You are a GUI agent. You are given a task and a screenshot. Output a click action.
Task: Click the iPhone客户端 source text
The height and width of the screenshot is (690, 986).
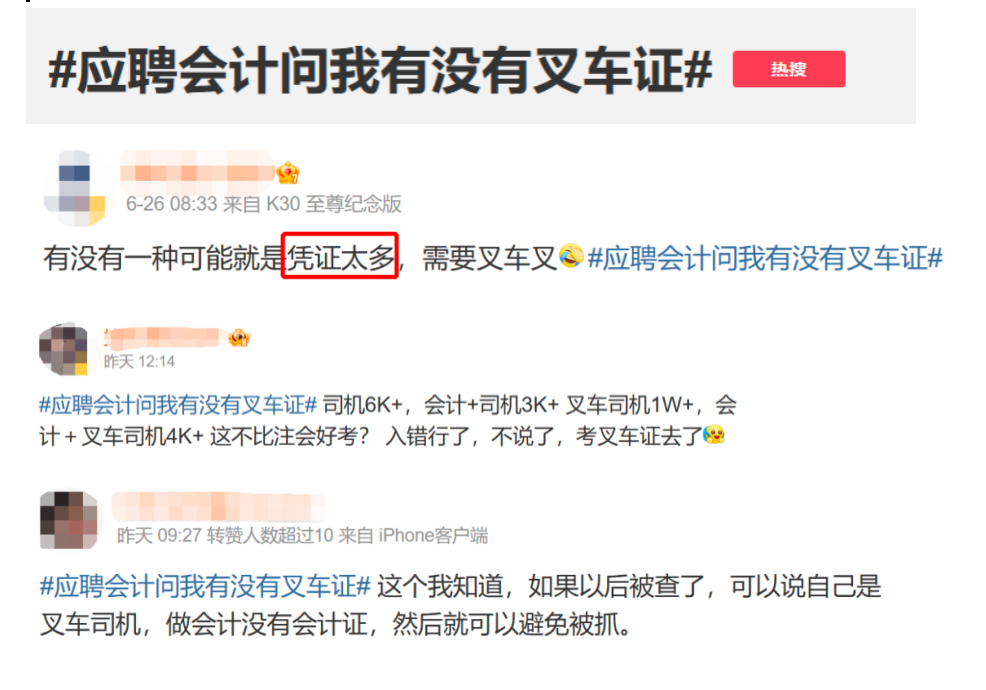coord(433,535)
